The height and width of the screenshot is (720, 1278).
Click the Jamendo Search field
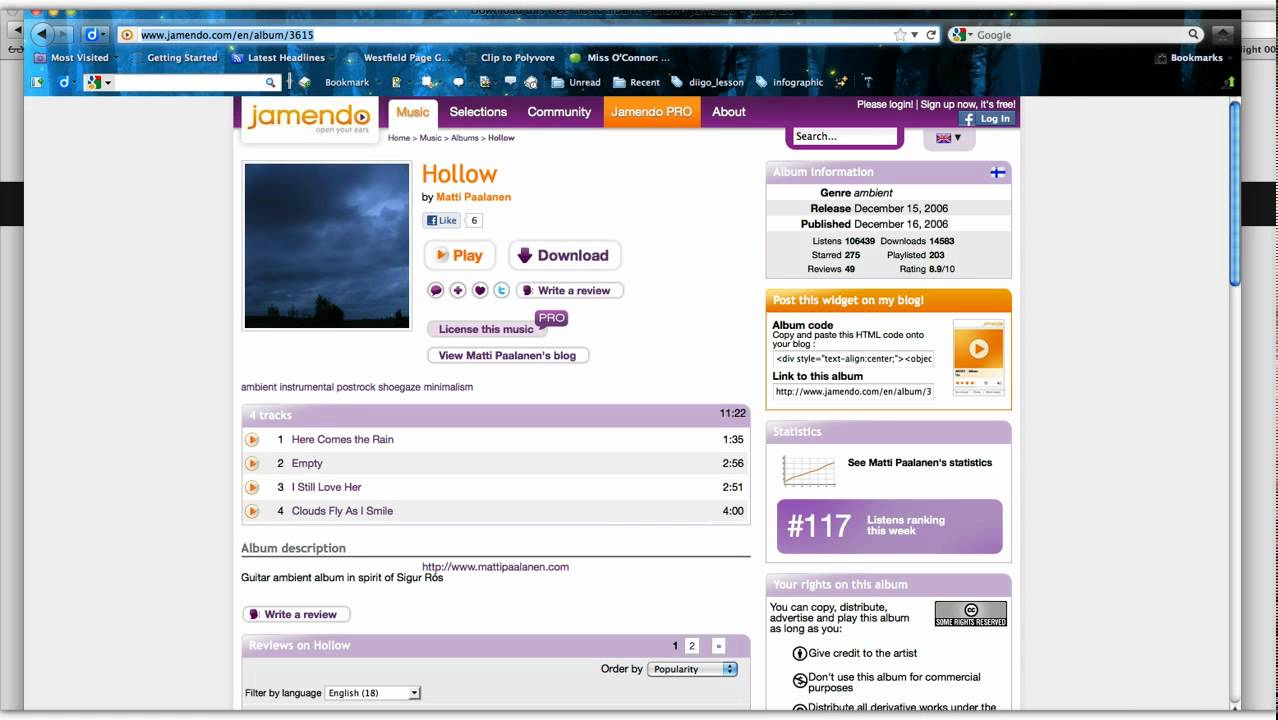click(x=844, y=136)
